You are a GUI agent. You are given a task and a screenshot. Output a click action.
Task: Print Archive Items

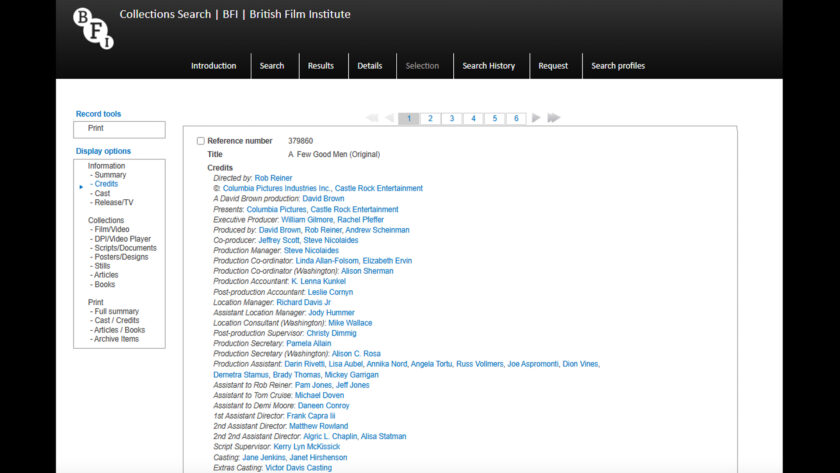click(x=116, y=339)
